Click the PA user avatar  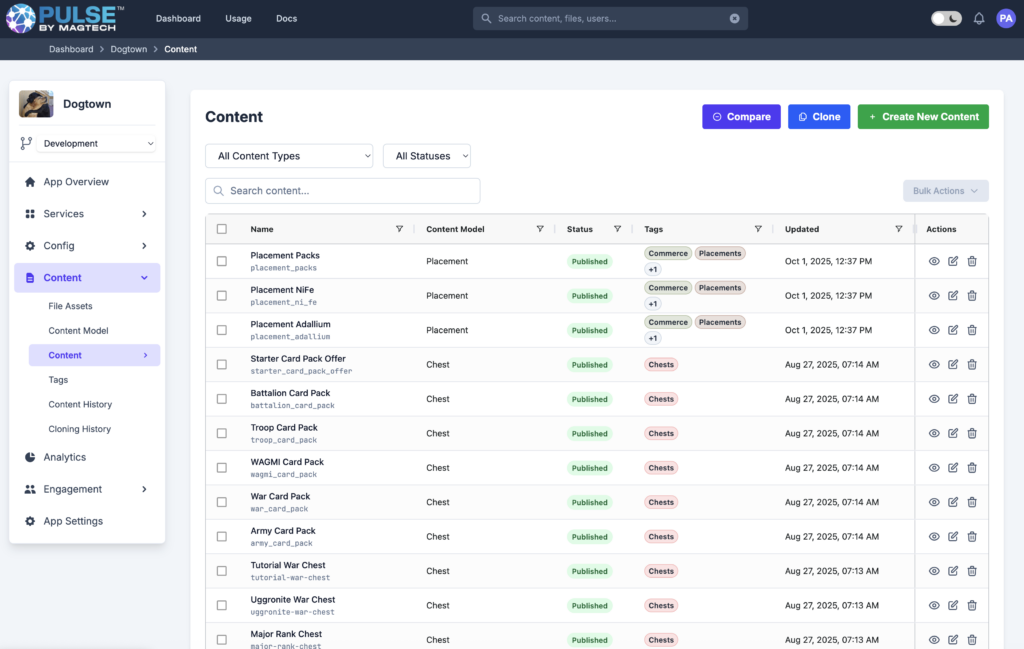tap(1005, 18)
